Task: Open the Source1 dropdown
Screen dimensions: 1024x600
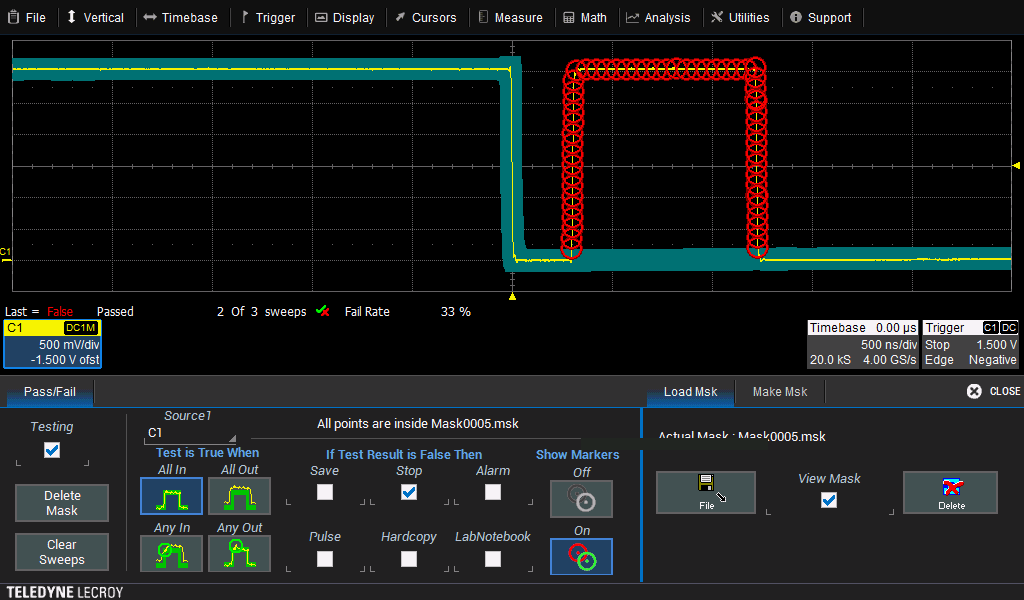Action: tap(192, 433)
